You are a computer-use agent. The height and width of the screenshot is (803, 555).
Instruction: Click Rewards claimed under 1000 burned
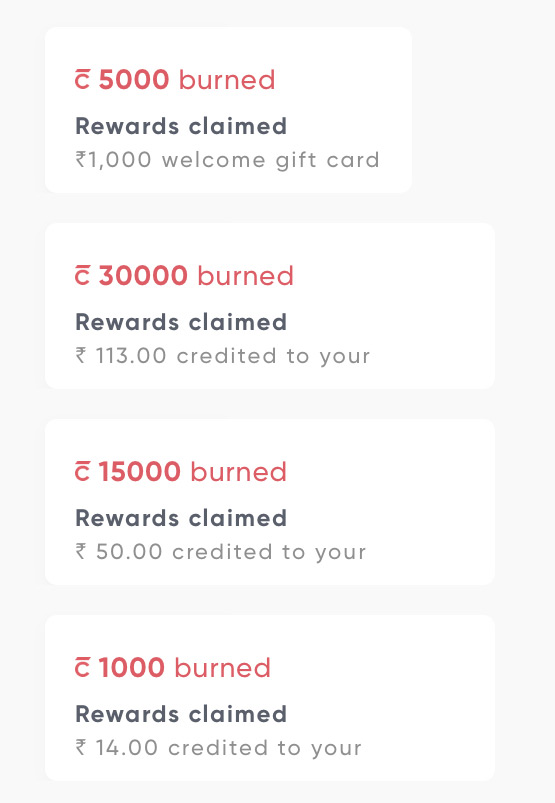[181, 714]
